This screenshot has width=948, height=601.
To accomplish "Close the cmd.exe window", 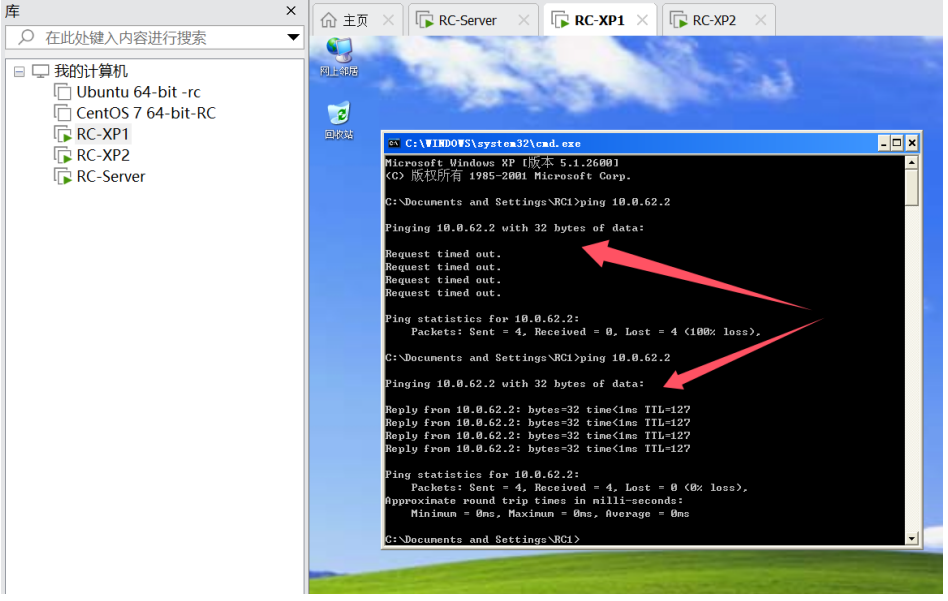I will [912, 143].
